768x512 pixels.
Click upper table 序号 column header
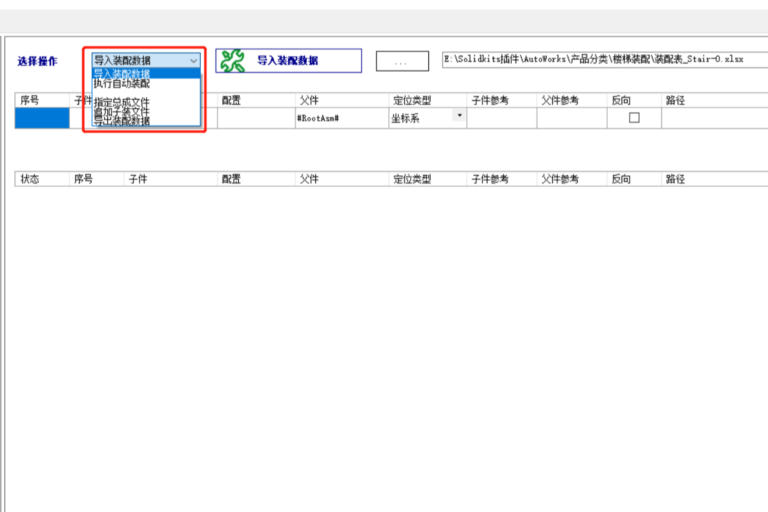42,100
